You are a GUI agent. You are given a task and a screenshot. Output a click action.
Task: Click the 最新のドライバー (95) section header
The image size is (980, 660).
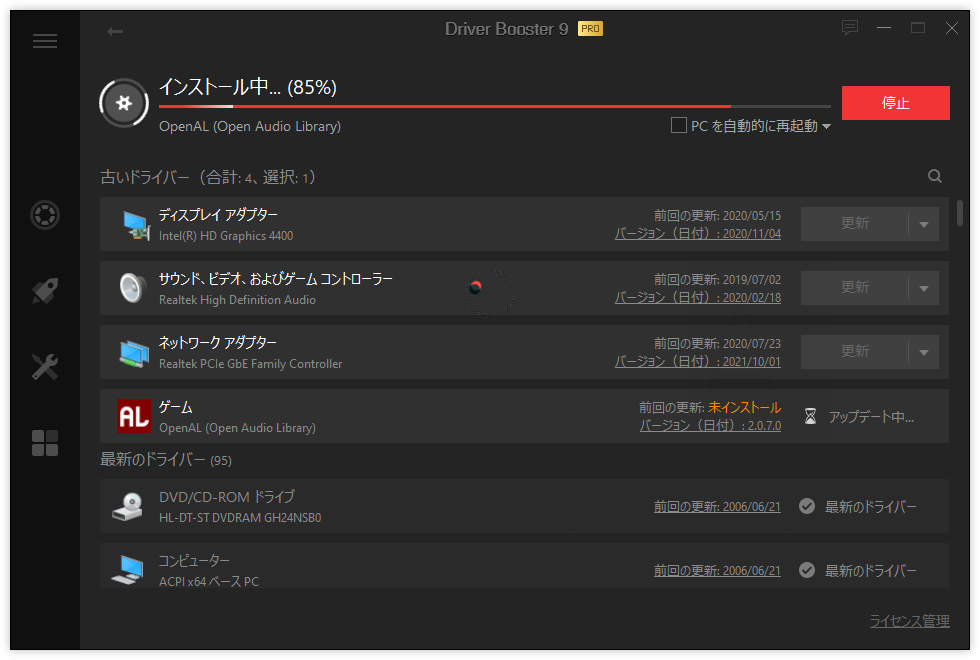[x=166, y=460]
